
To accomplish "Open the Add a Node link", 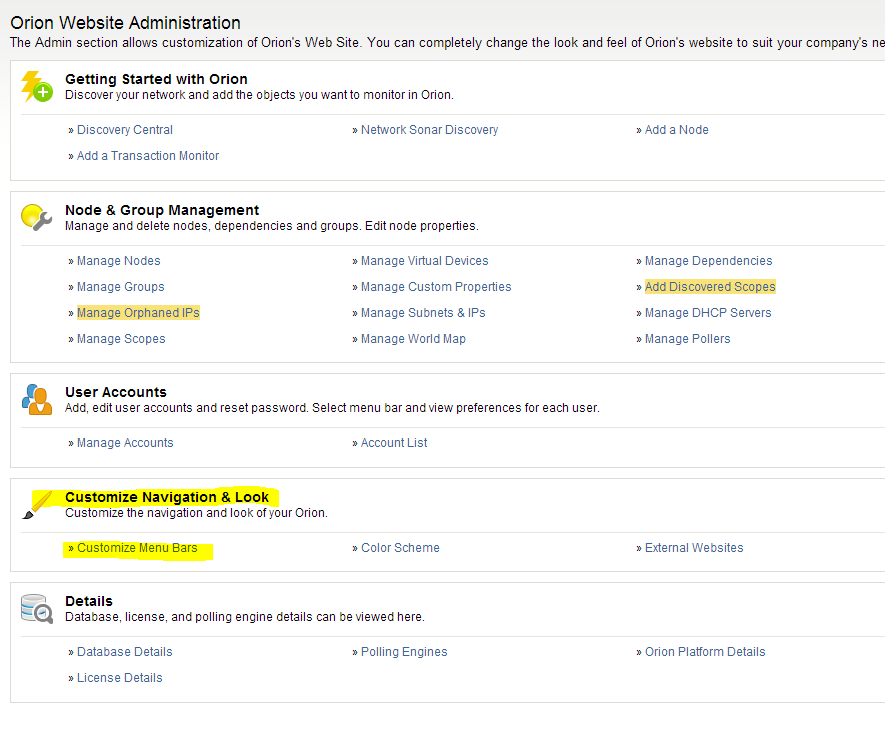I will 677,130.
